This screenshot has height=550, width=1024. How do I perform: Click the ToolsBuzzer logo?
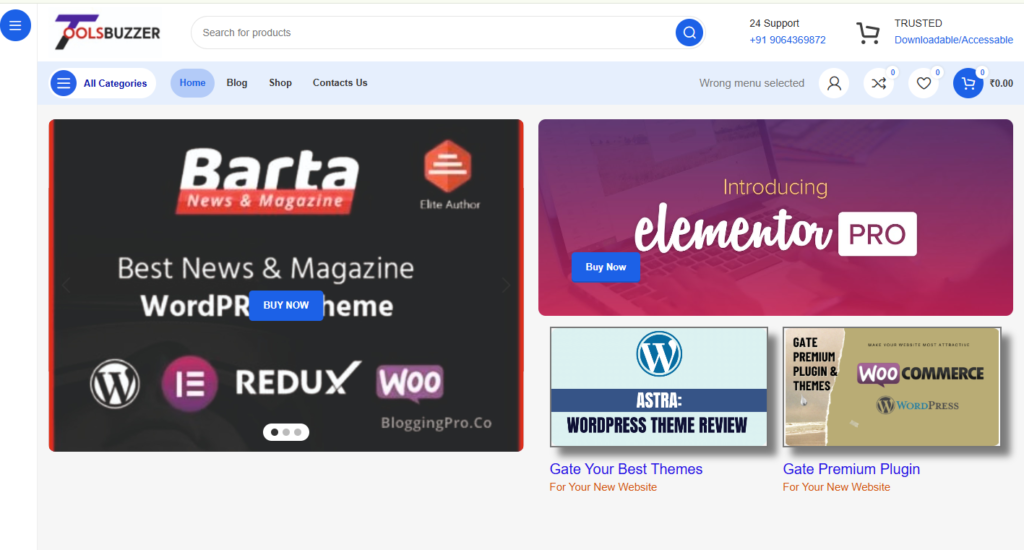[107, 32]
